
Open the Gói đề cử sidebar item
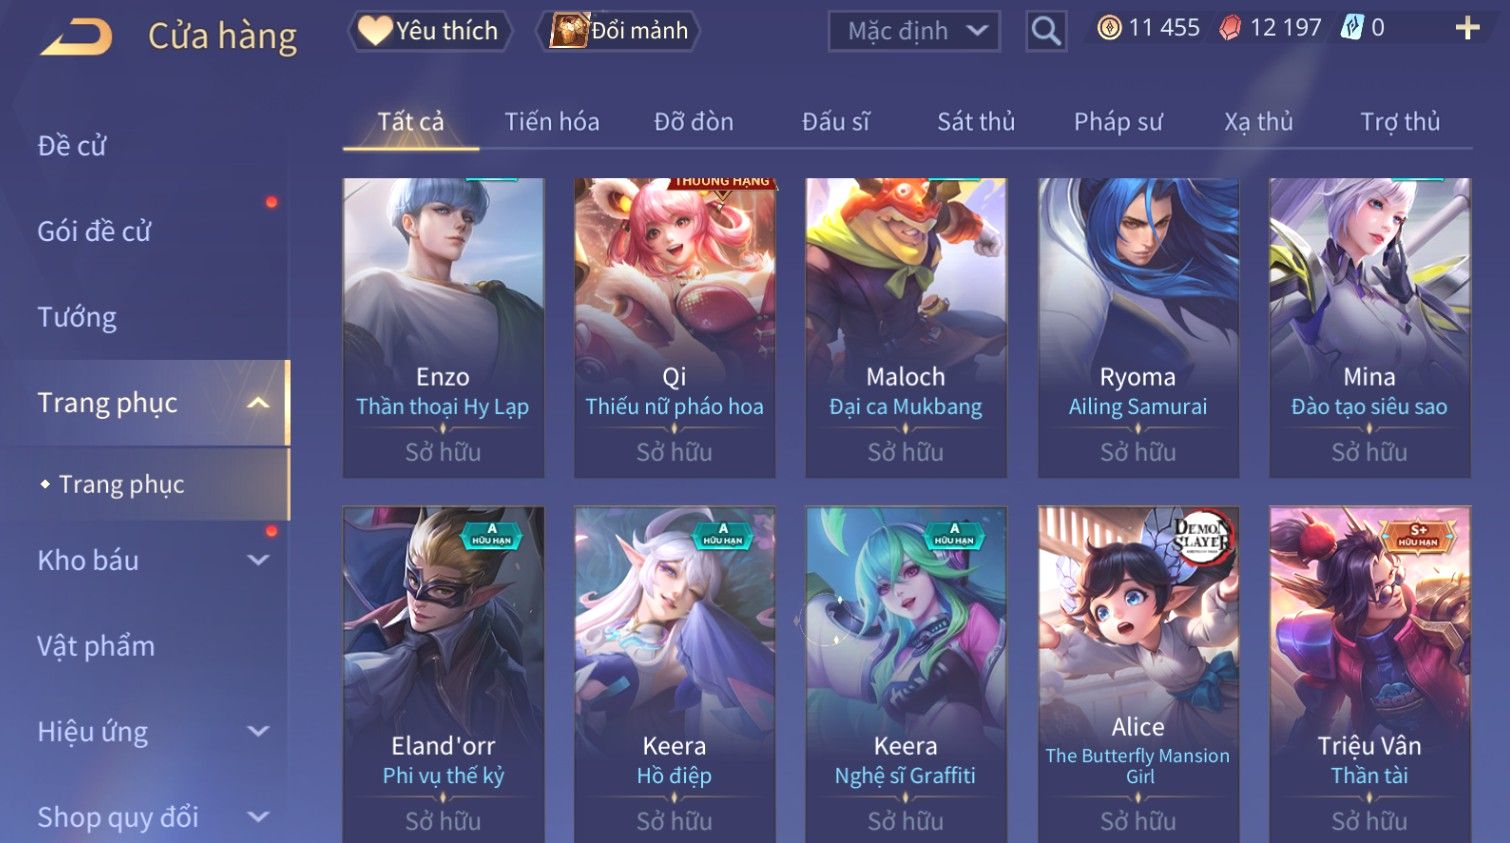(x=94, y=232)
